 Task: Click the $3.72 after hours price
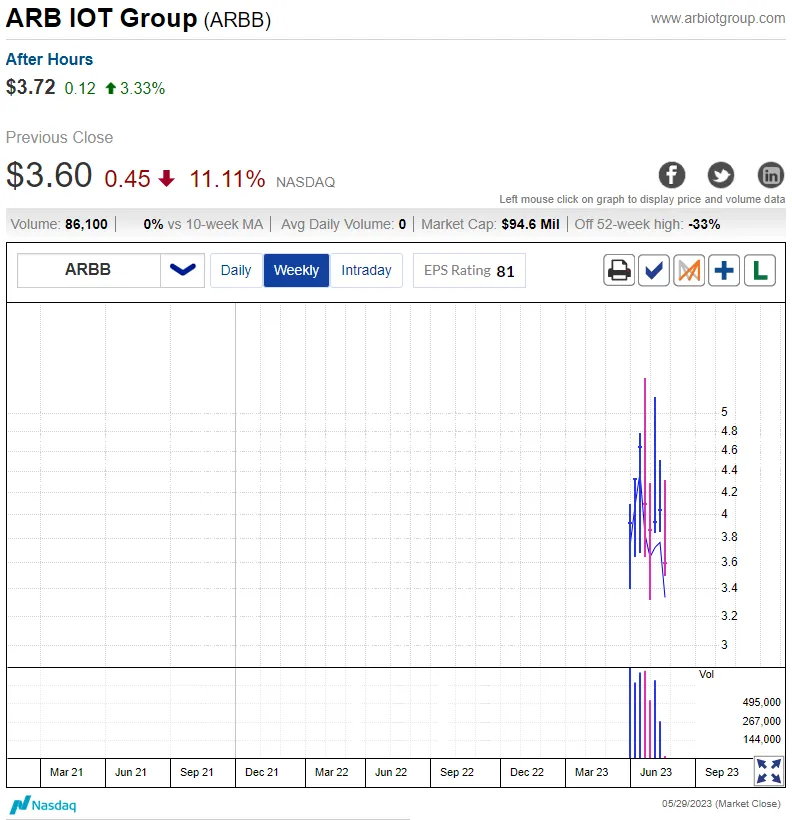[x=30, y=87]
